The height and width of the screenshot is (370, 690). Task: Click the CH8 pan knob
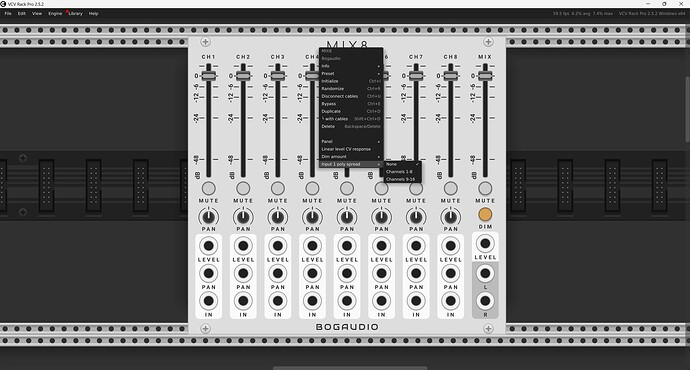(451, 217)
